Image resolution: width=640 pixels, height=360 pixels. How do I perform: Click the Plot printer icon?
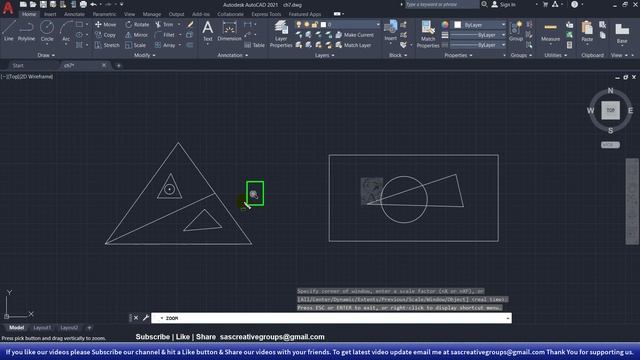pyautogui.click(x=83, y=4)
